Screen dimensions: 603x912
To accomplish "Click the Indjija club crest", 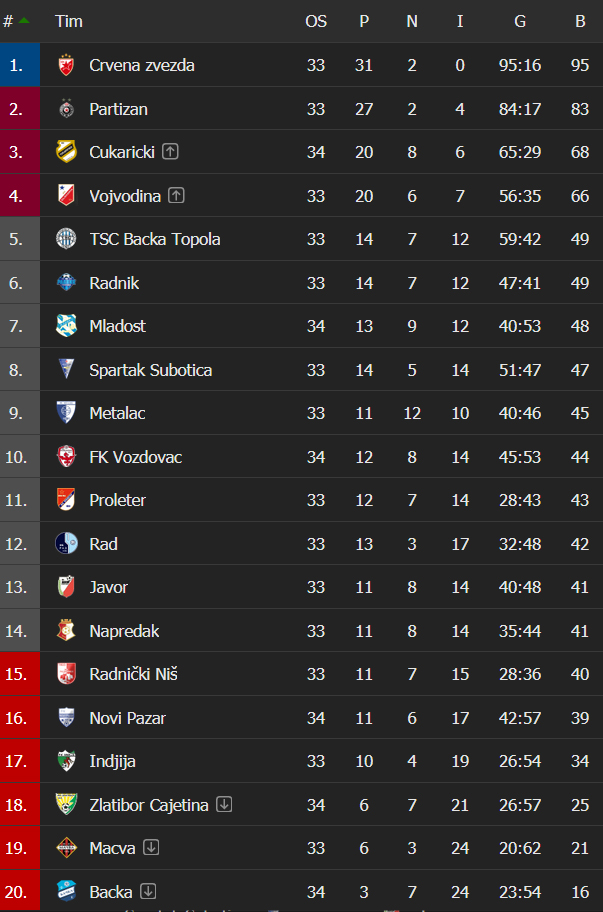I will 66,761.
